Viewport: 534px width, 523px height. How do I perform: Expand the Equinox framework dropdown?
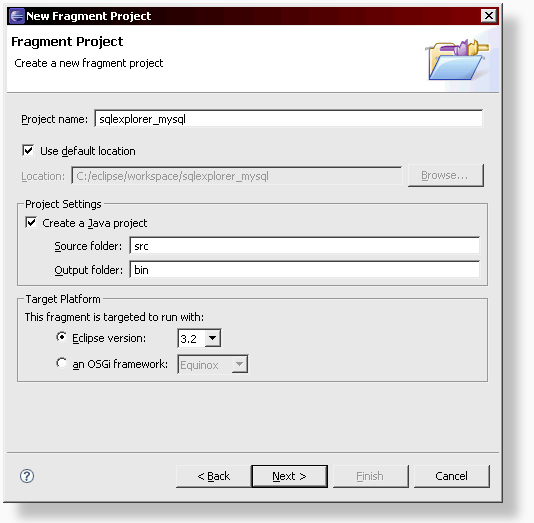(x=239, y=364)
